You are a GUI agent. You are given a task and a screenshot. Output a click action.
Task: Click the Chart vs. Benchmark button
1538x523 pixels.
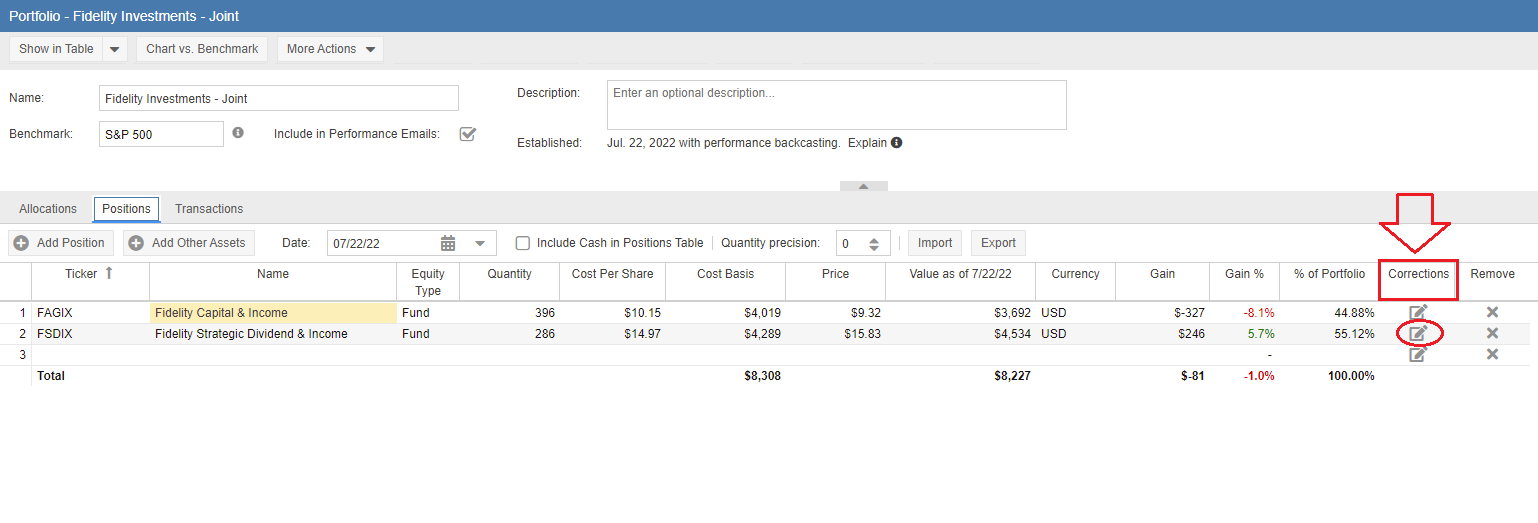(202, 49)
